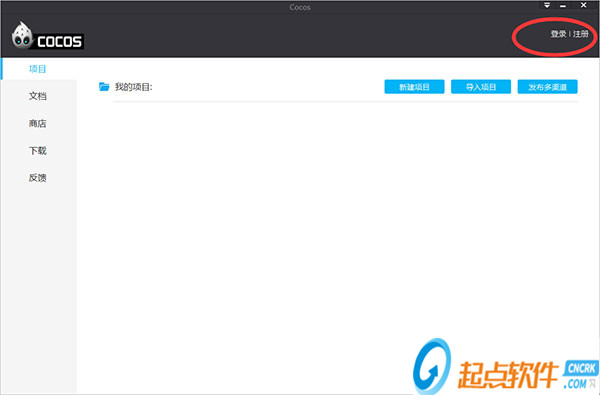Viewport: 600px width, 395px height.
Task: Click the 发布多渠道 (Publish Multi-channel) button
Action: click(548, 87)
